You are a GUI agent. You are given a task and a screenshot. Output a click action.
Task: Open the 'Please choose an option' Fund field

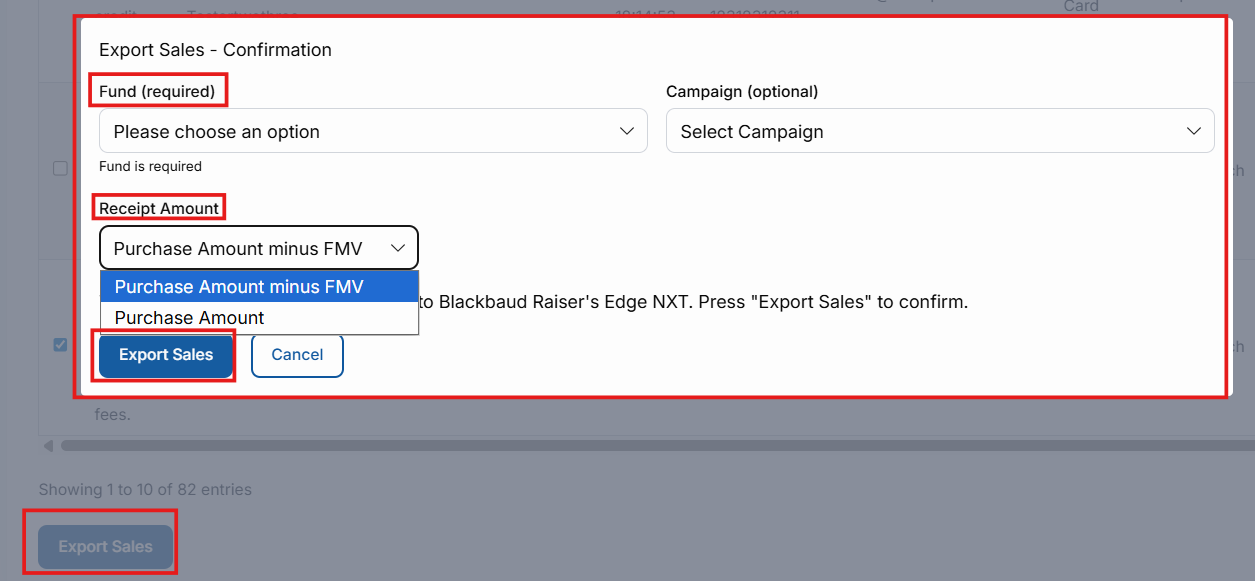click(360, 131)
